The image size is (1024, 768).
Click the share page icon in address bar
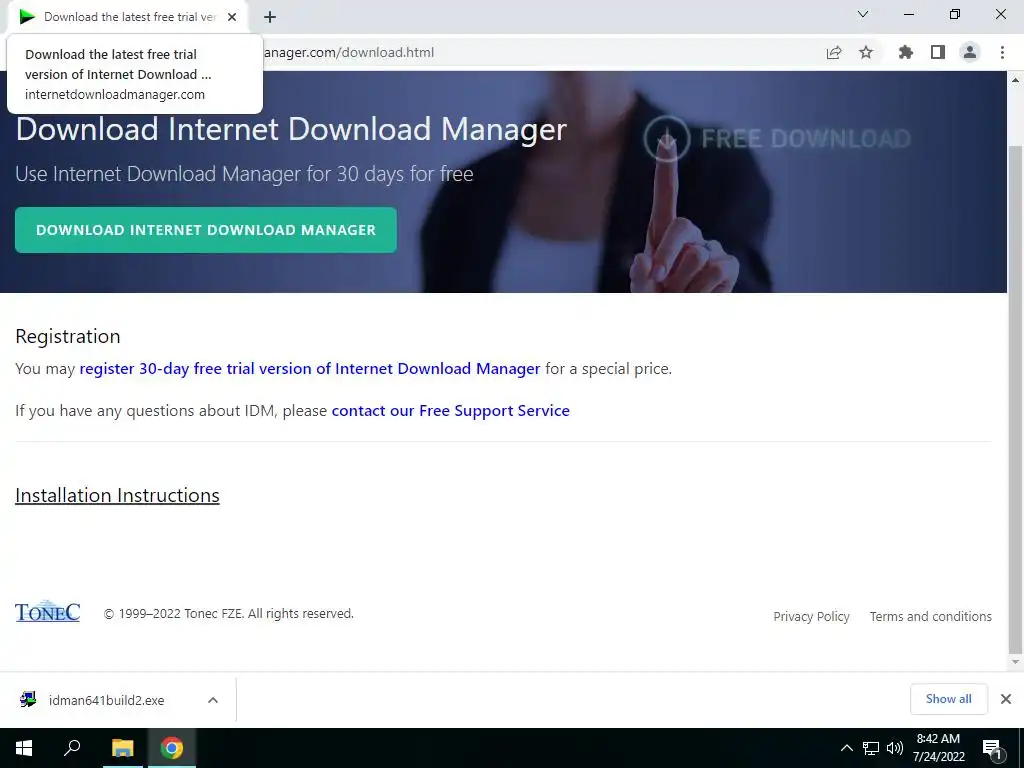[x=833, y=52]
